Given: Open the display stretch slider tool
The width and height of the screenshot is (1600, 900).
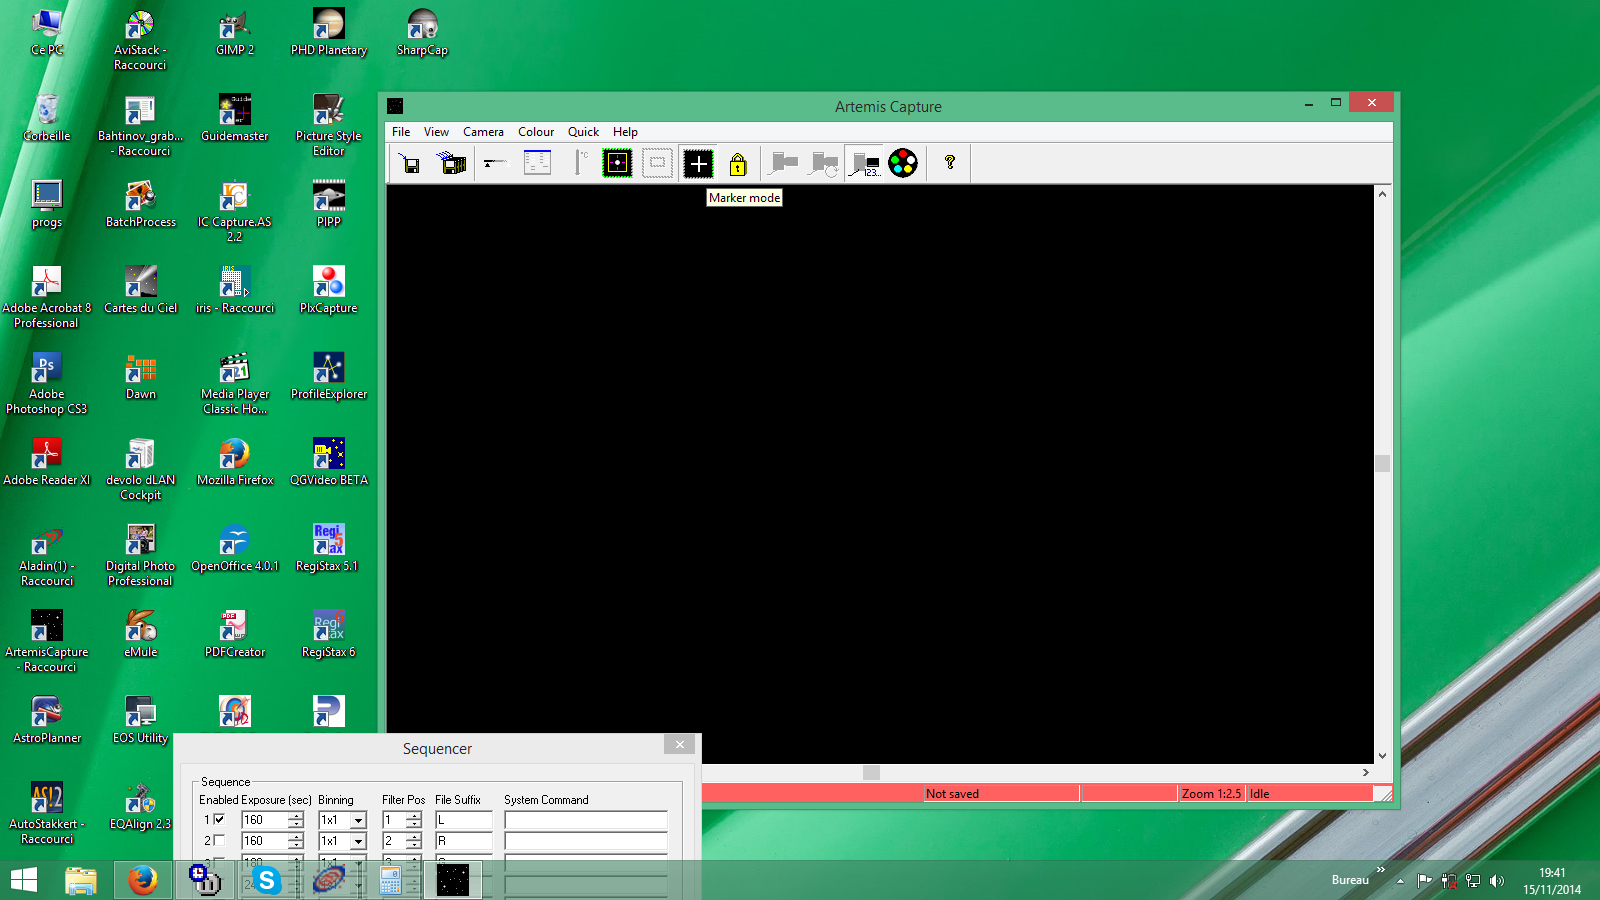Looking at the screenshot, I should (495, 163).
